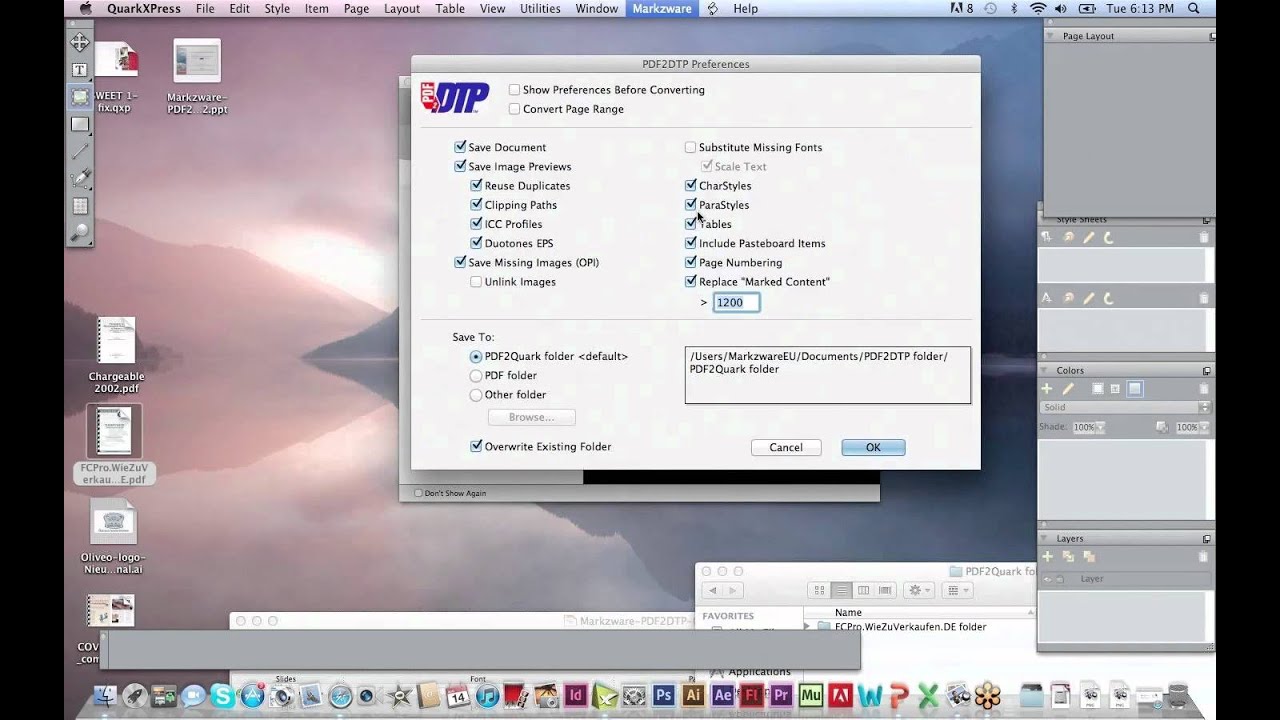Uncheck Reuse Duplicates checkbox
Viewport: 1280px width, 720px height.
476,185
